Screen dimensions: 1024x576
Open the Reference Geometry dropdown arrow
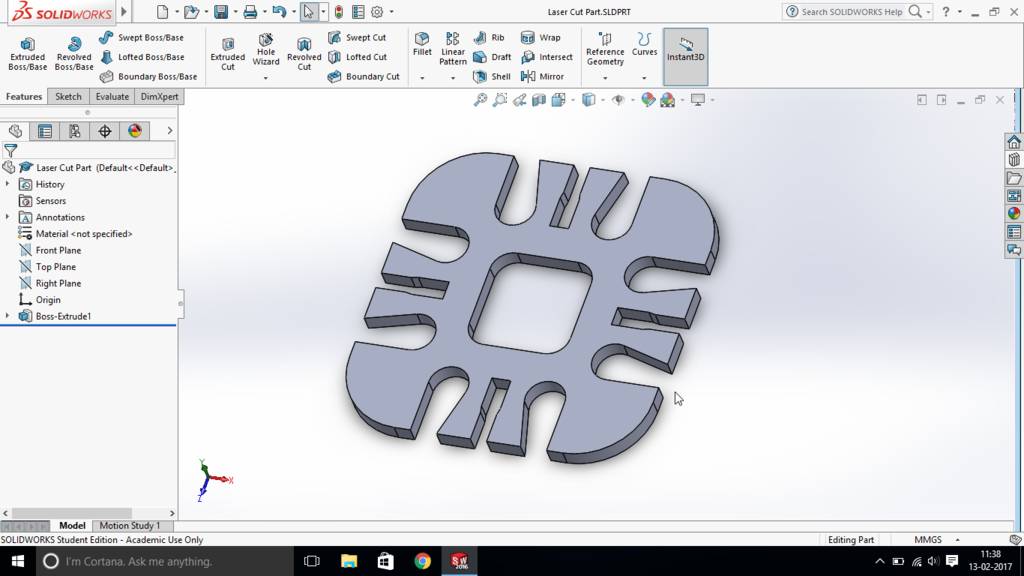click(605, 78)
